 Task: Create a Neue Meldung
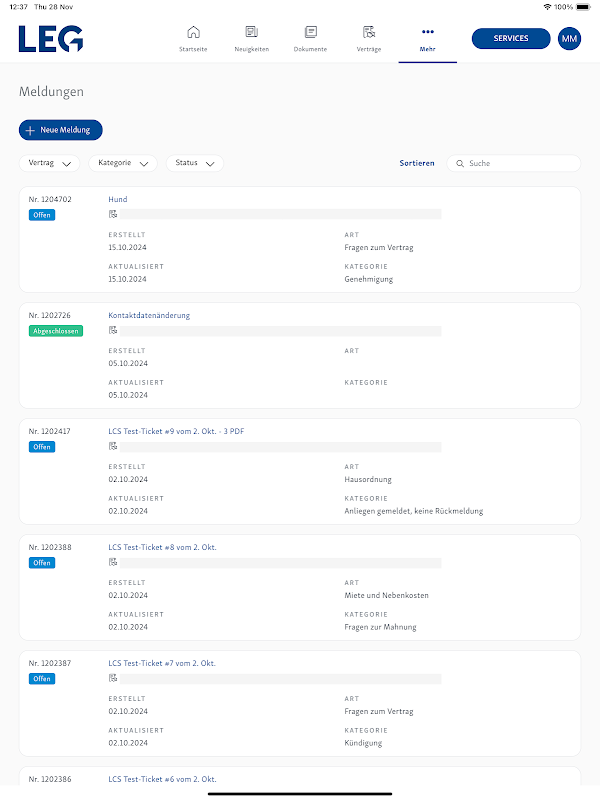[x=61, y=130]
